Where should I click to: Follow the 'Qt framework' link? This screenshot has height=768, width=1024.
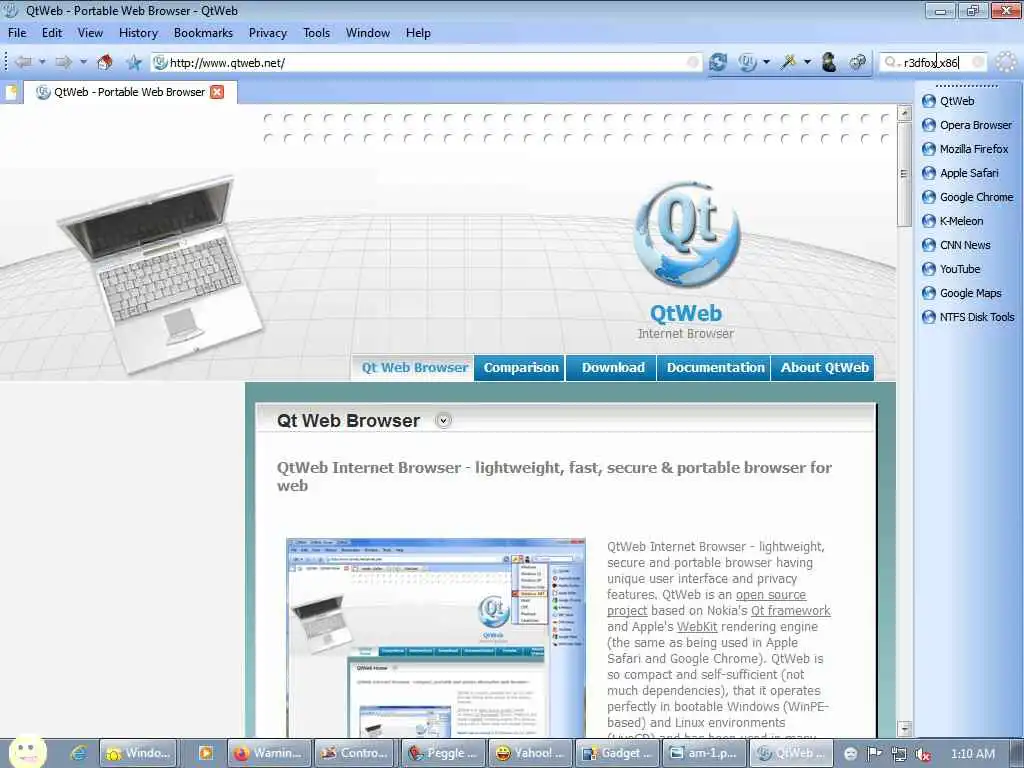click(790, 611)
